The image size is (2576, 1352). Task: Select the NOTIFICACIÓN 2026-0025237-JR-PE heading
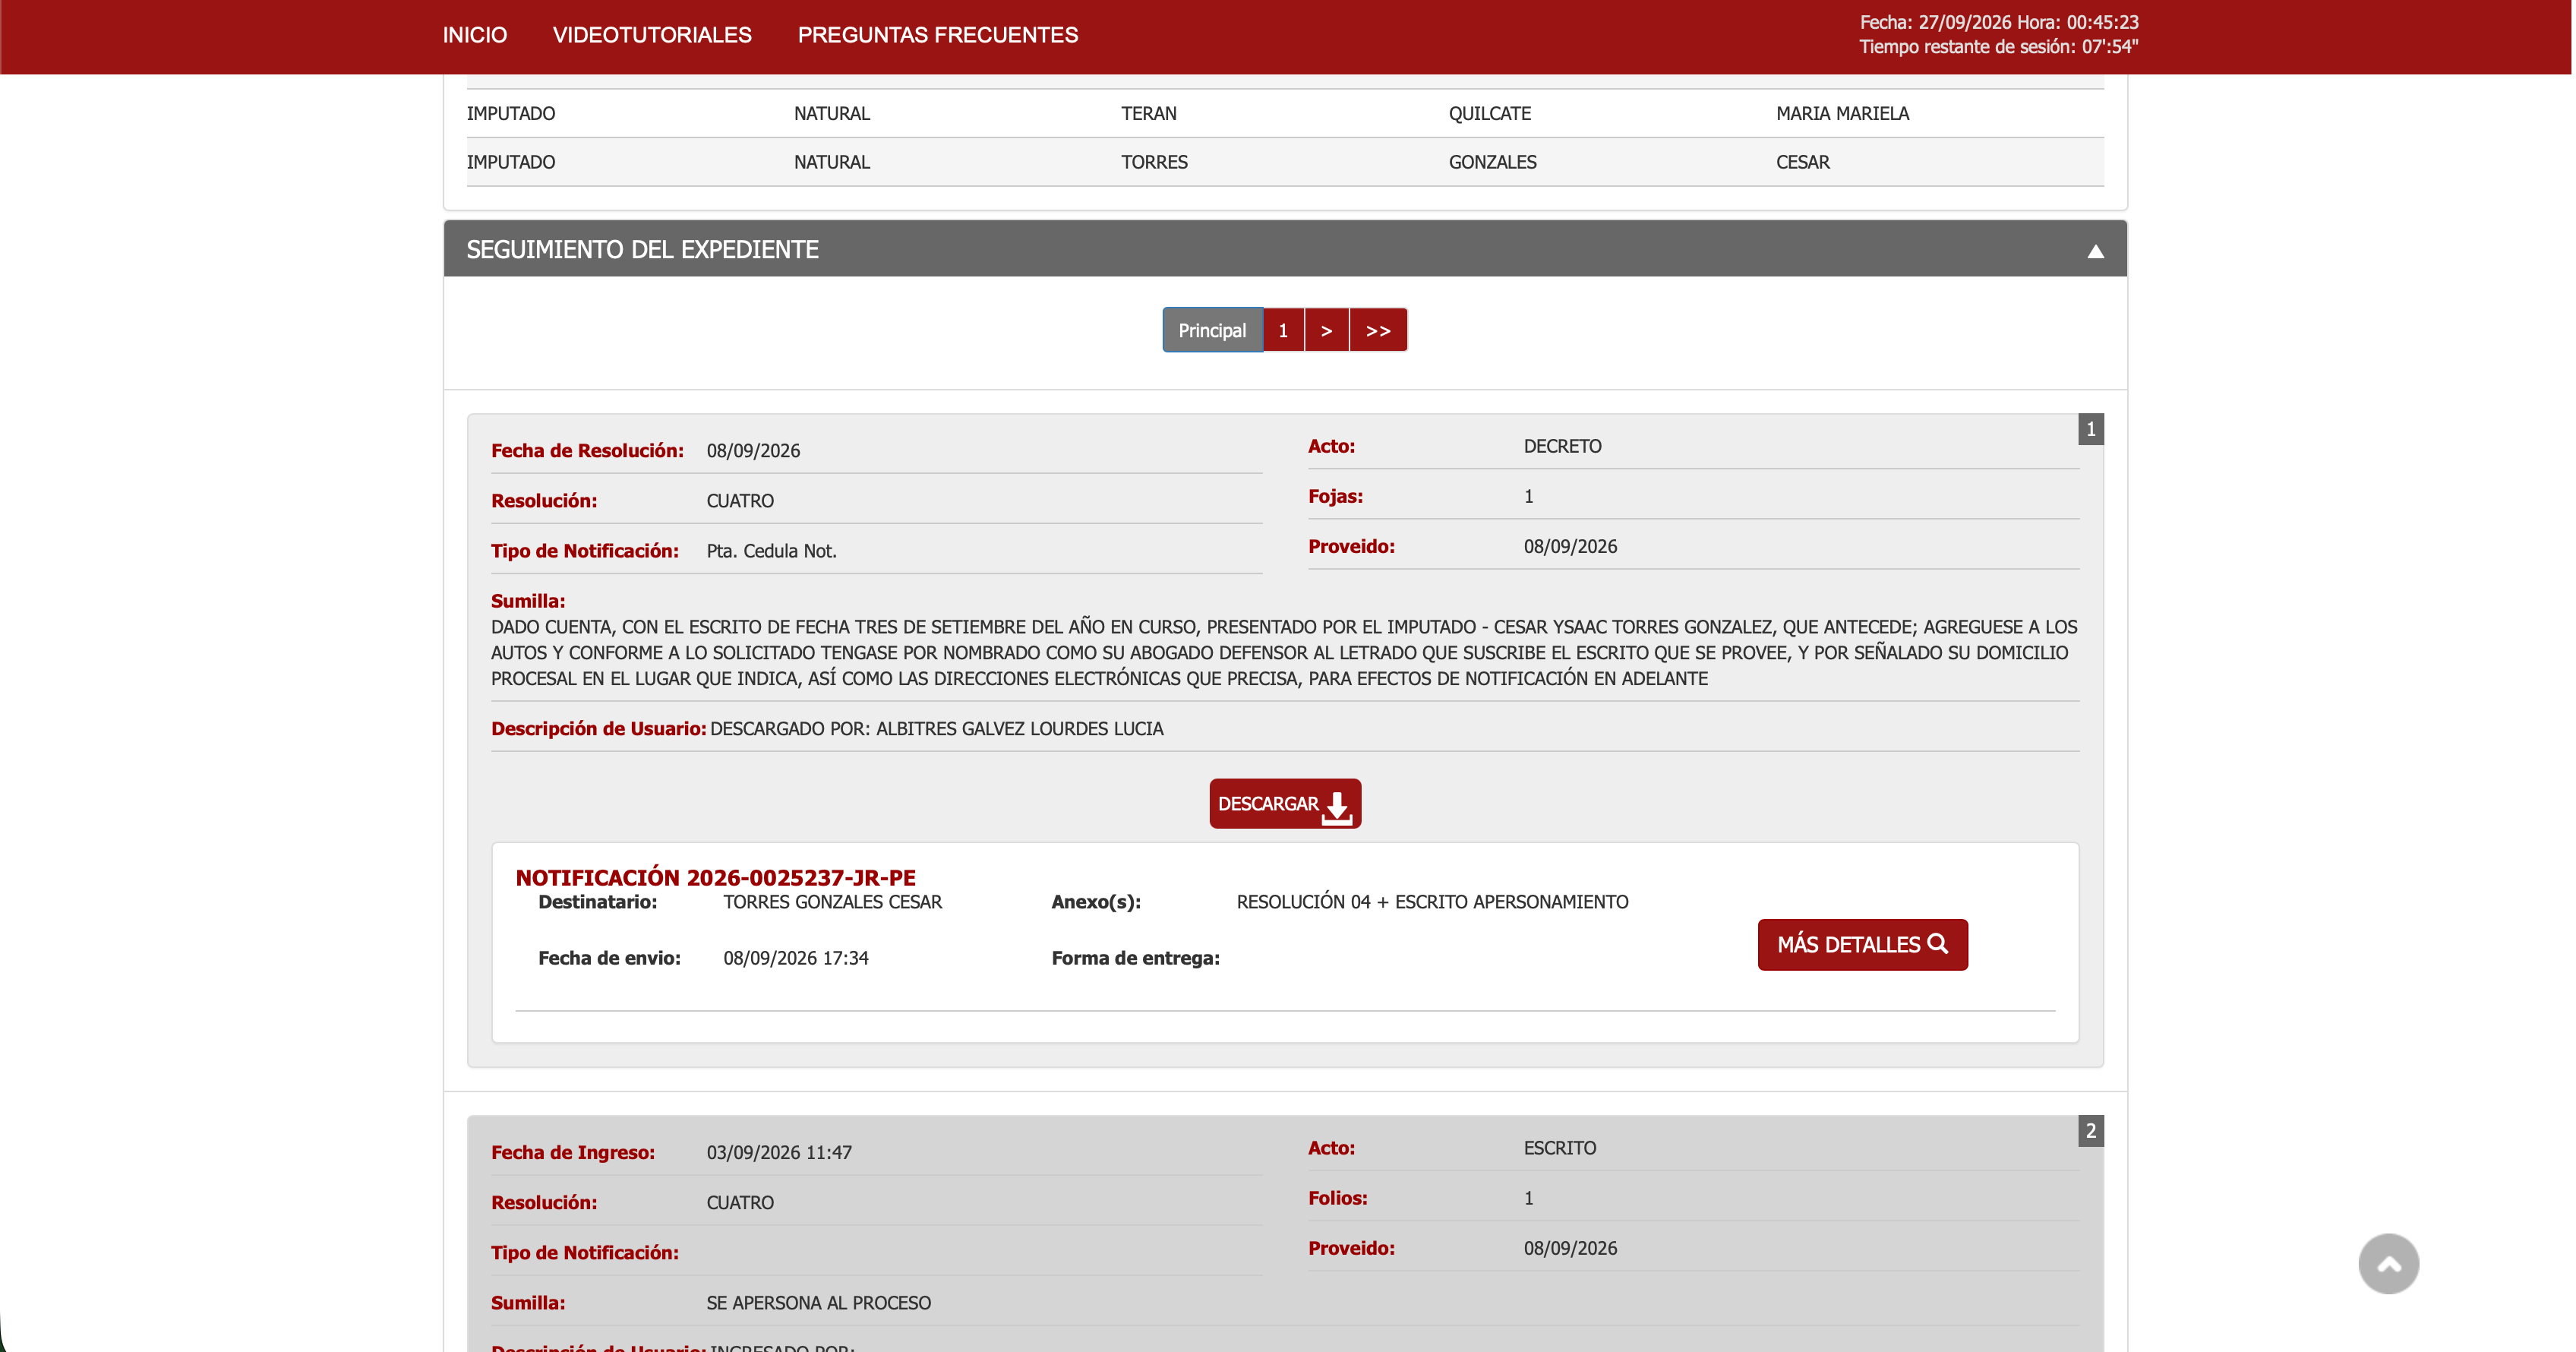tap(716, 877)
